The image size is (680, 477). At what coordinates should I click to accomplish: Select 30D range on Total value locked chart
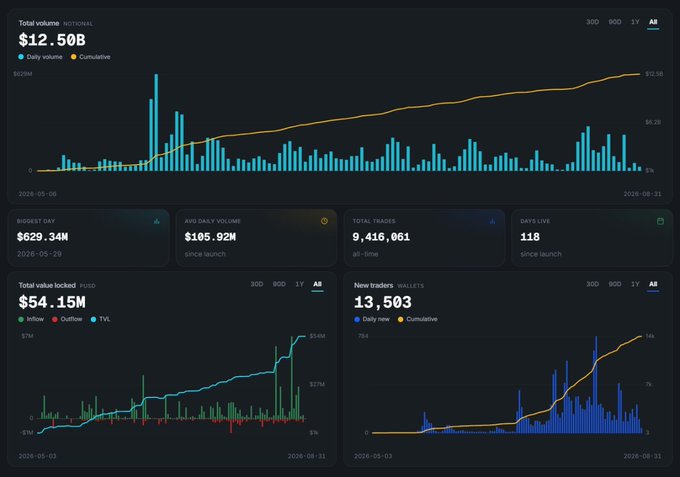click(x=257, y=284)
